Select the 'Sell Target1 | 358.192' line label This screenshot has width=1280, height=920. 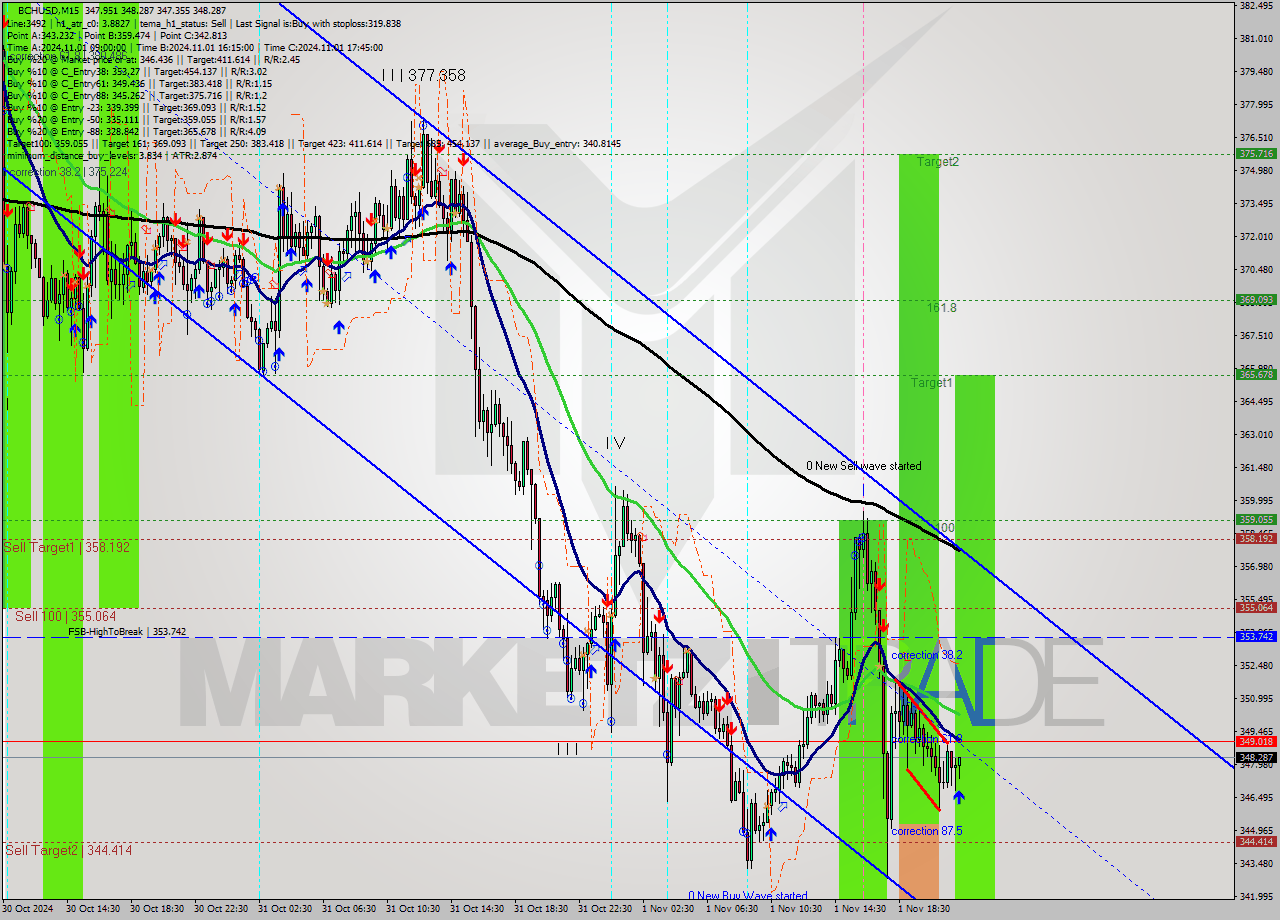pos(67,547)
